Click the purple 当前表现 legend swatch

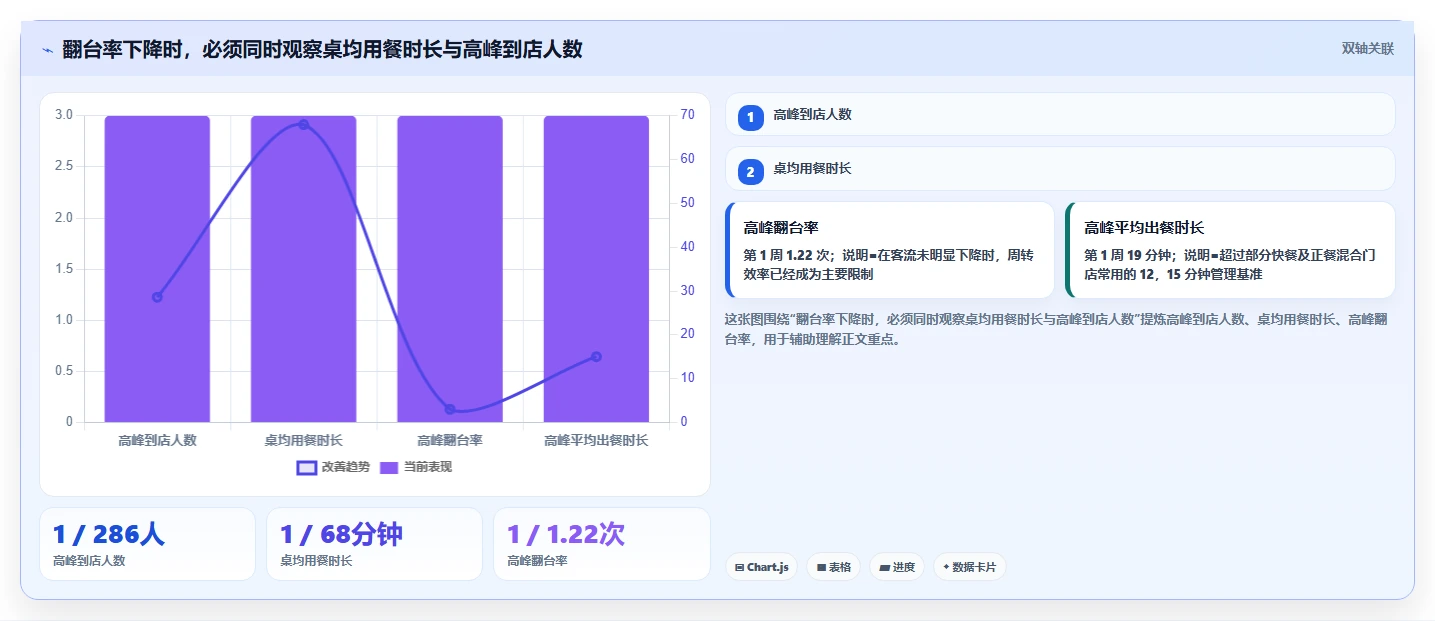[x=390, y=467]
